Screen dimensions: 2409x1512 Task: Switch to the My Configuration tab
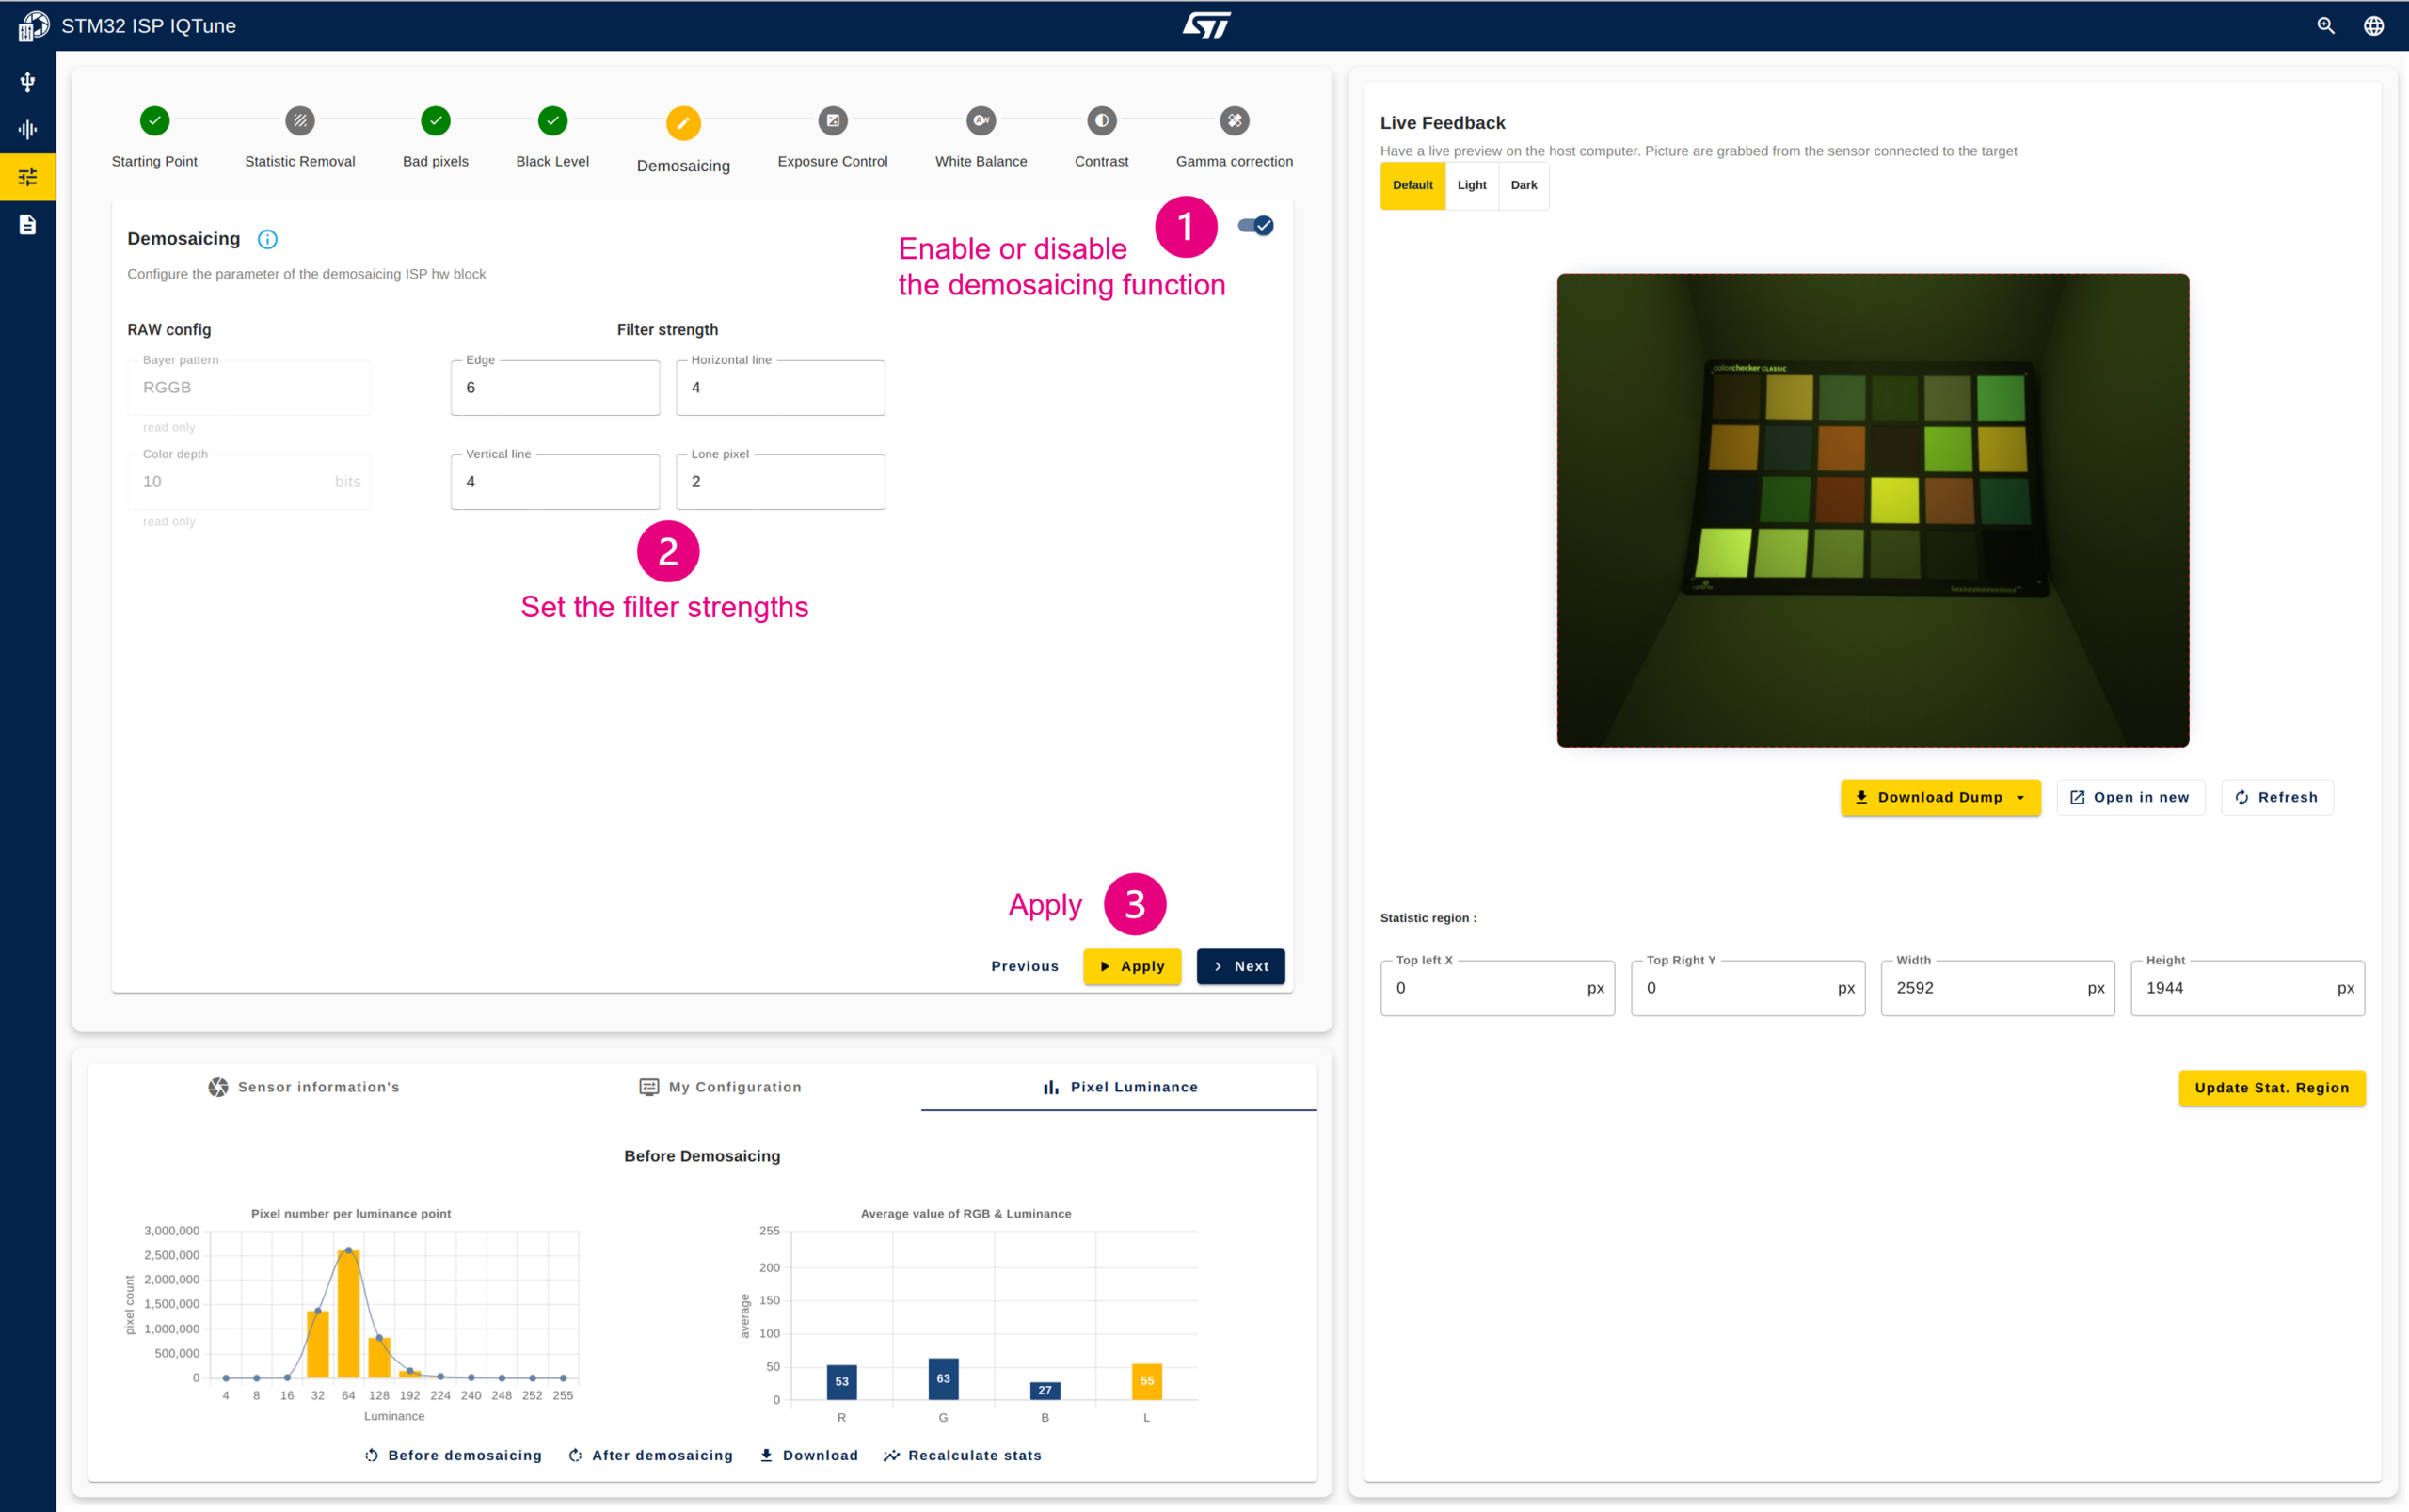point(720,1087)
